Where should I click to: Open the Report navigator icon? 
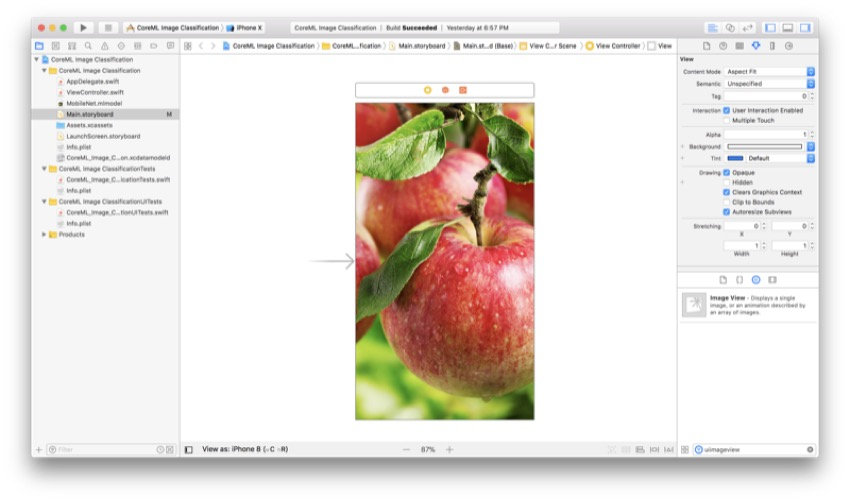click(x=170, y=46)
